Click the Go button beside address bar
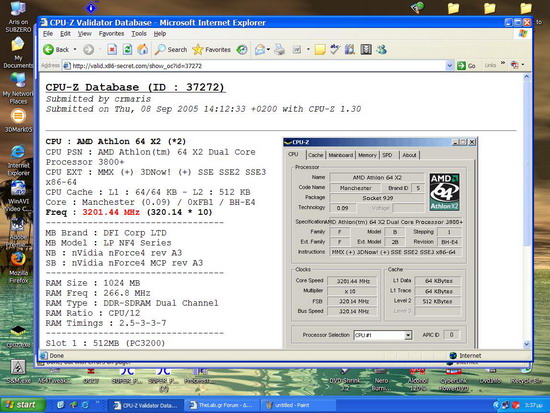The height and width of the screenshot is (413, 550). [x=466, y=66]
